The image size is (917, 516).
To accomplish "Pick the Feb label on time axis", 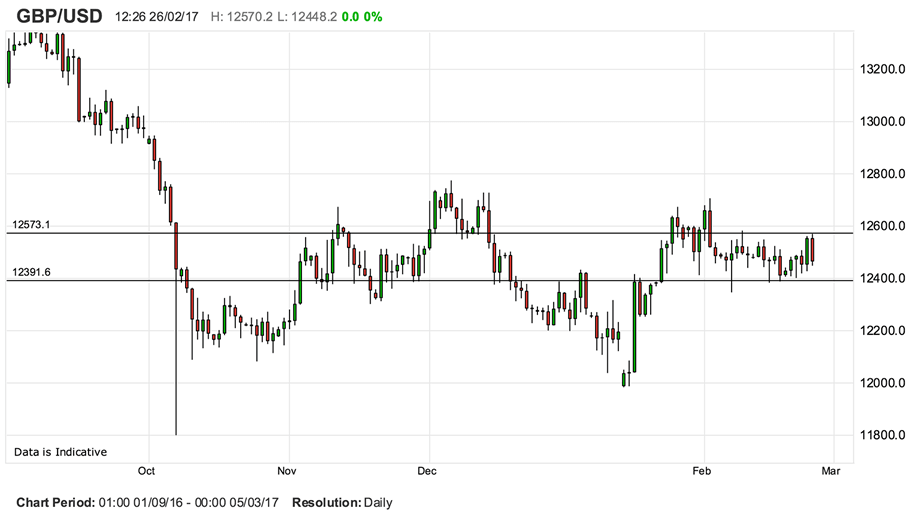I will click(703, 470).
